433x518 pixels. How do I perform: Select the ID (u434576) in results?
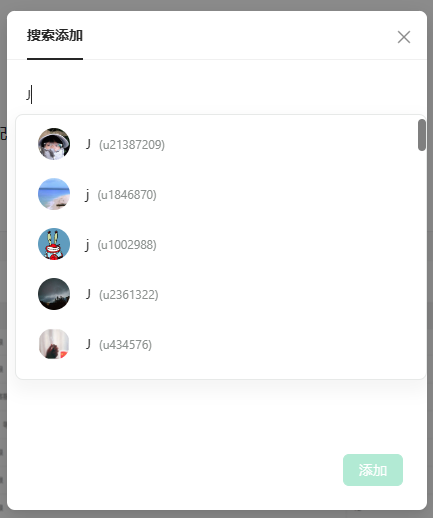click(x=125, y=345)
